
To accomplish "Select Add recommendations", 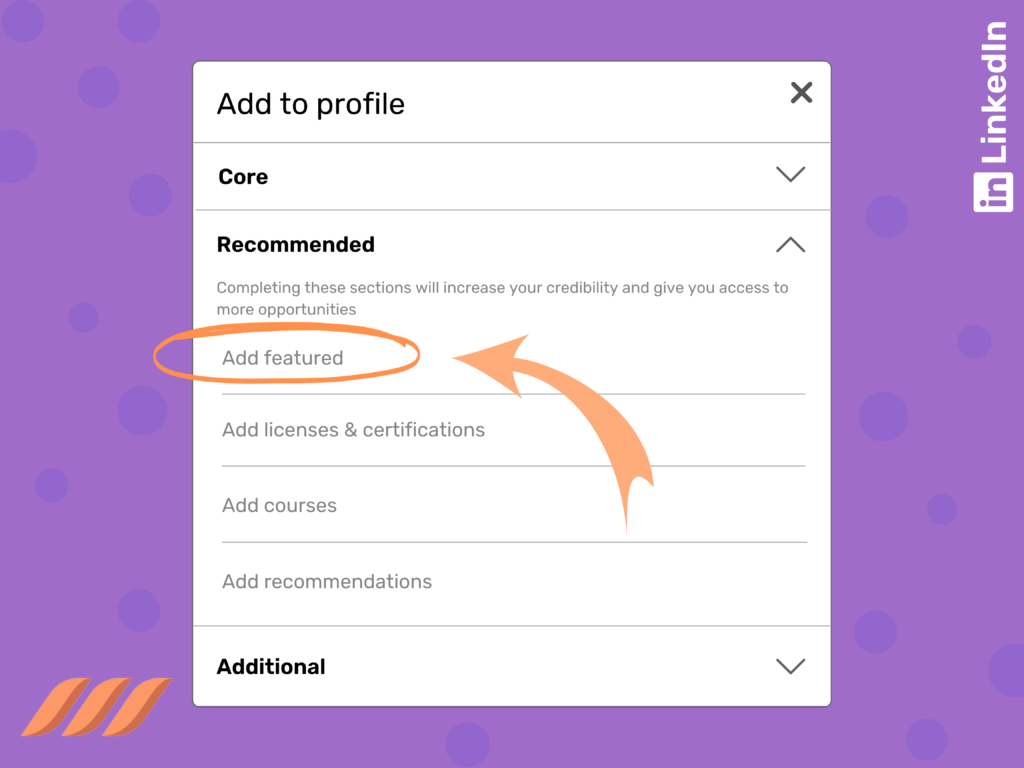I will point(326,581).
